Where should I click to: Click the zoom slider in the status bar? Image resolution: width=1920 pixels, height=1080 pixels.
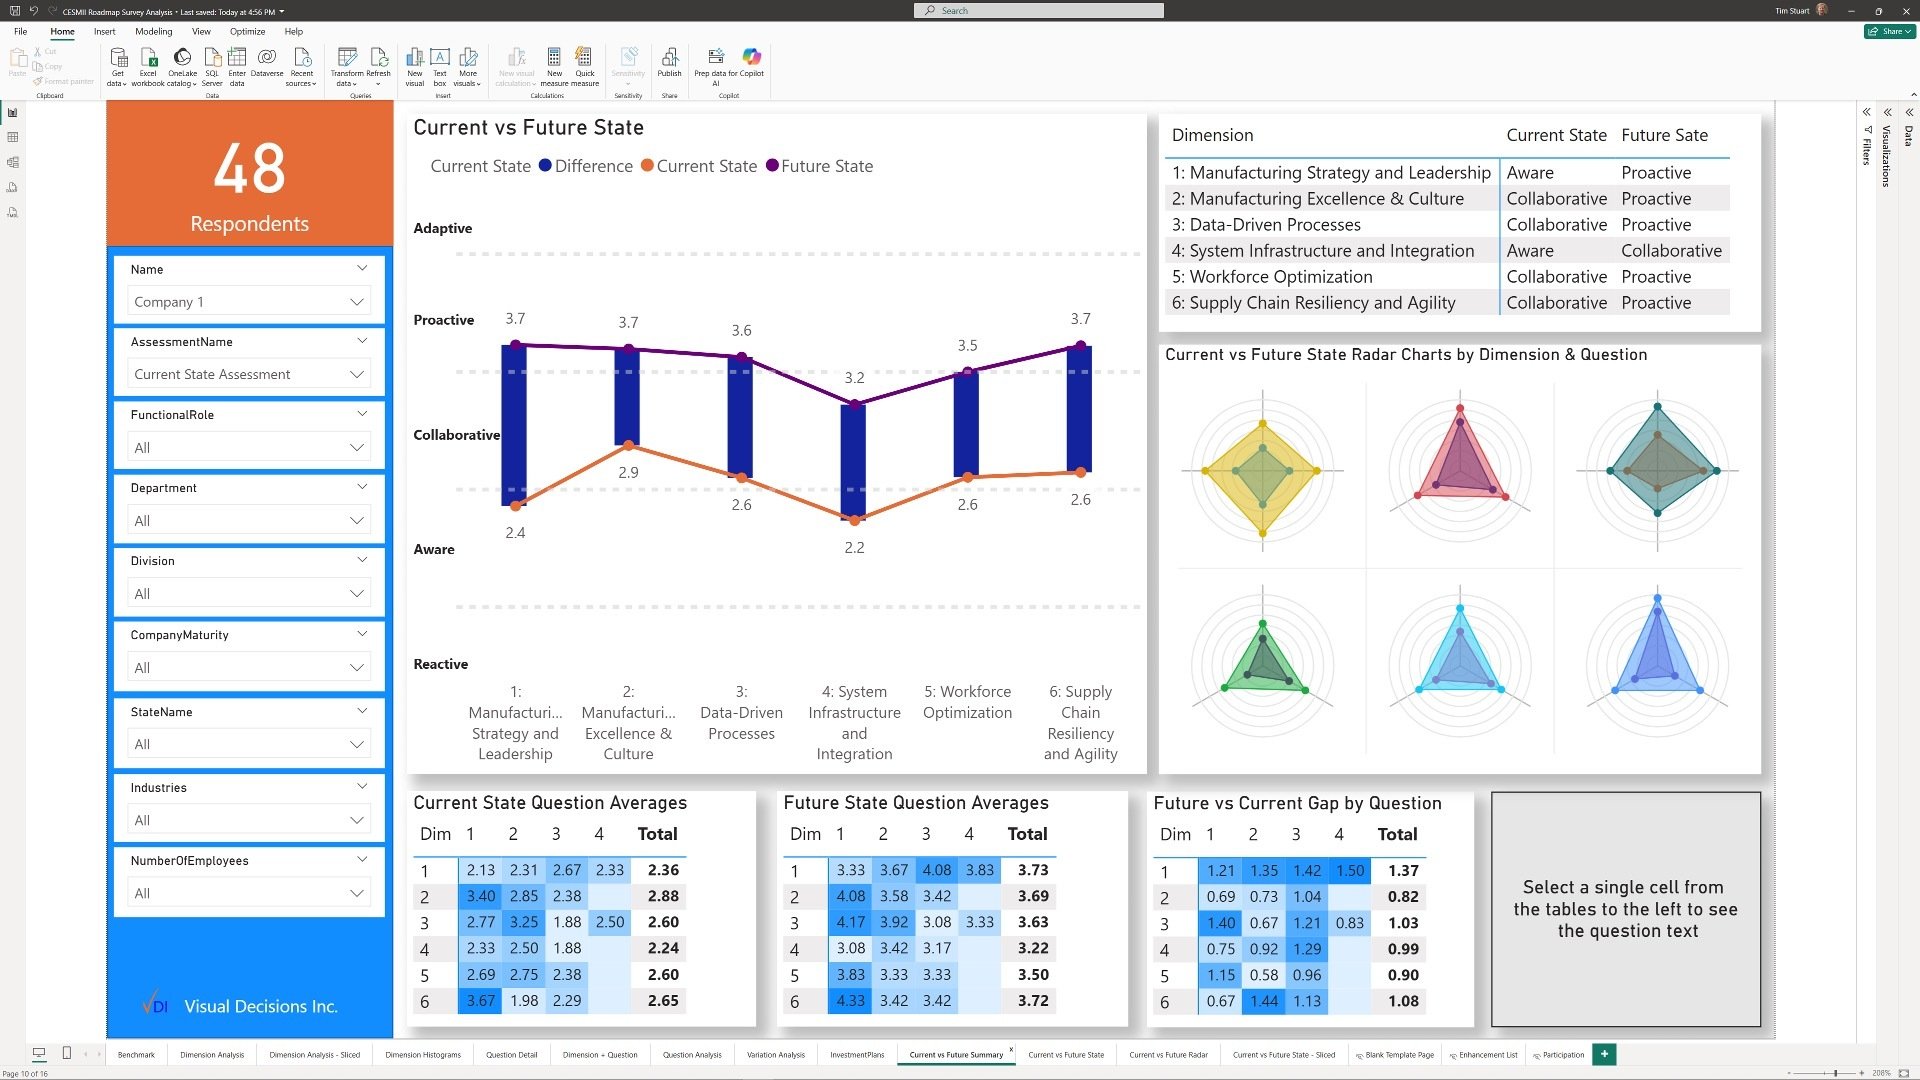pyautogui.click(x=1835, y=1073)
